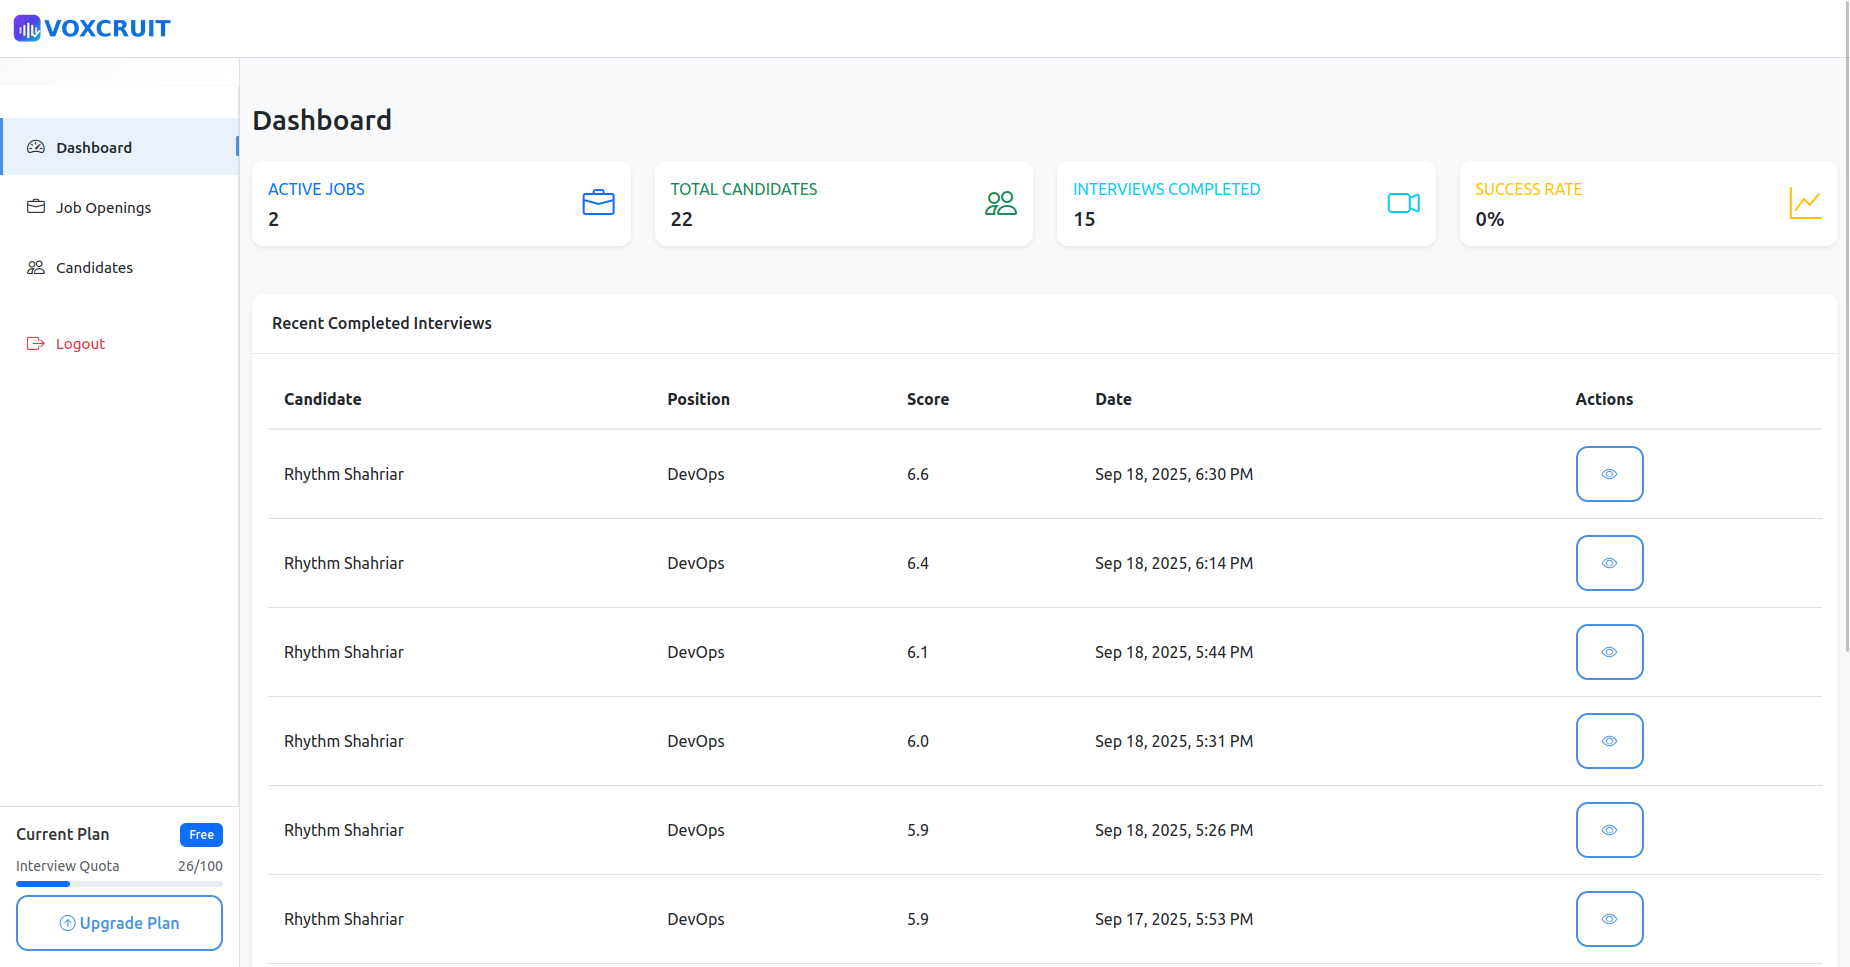The image size is (1850, 967).
Task: Log out using the Logout link
Action: [80, 343]
